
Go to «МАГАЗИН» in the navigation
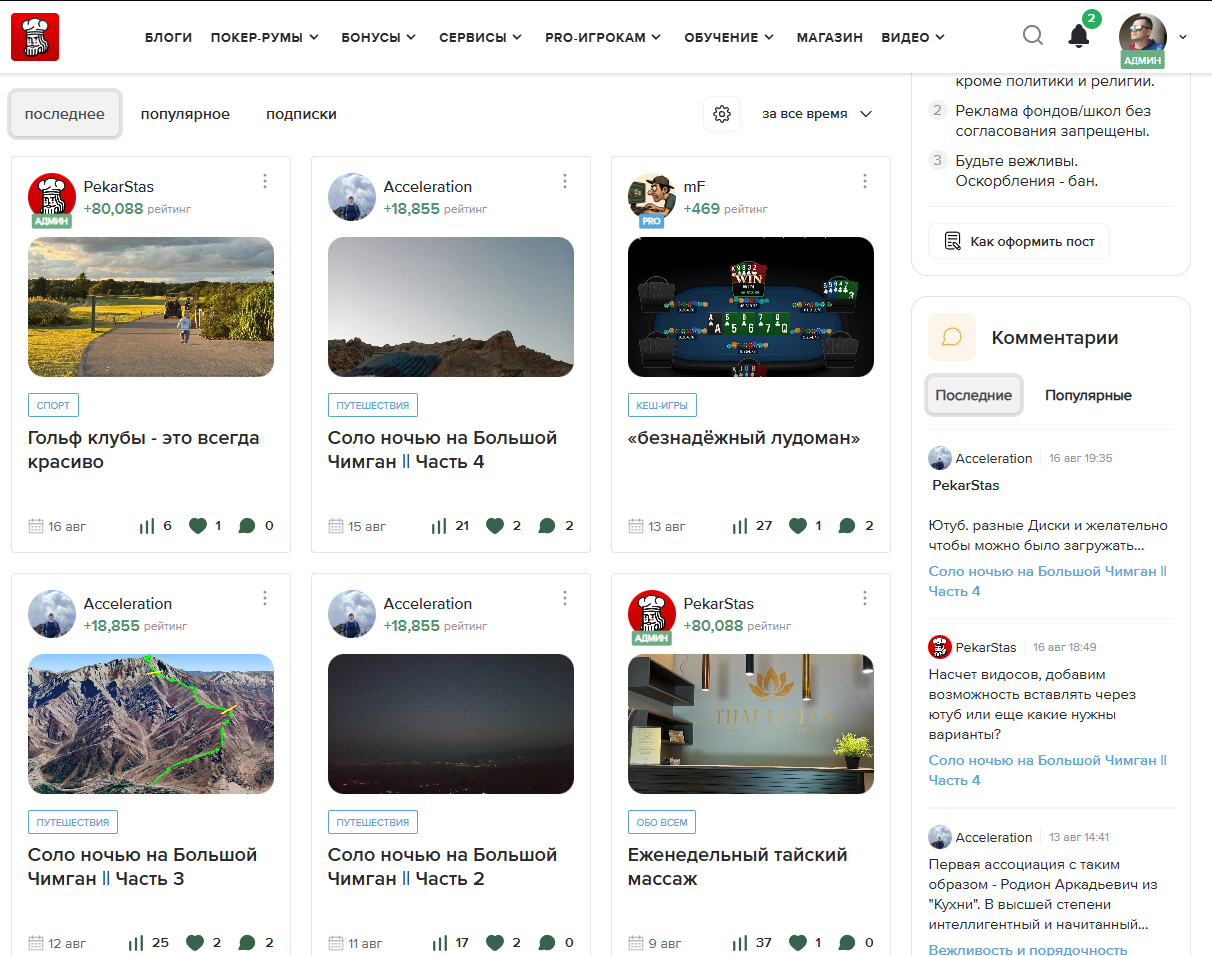click(x=829, y=37)
